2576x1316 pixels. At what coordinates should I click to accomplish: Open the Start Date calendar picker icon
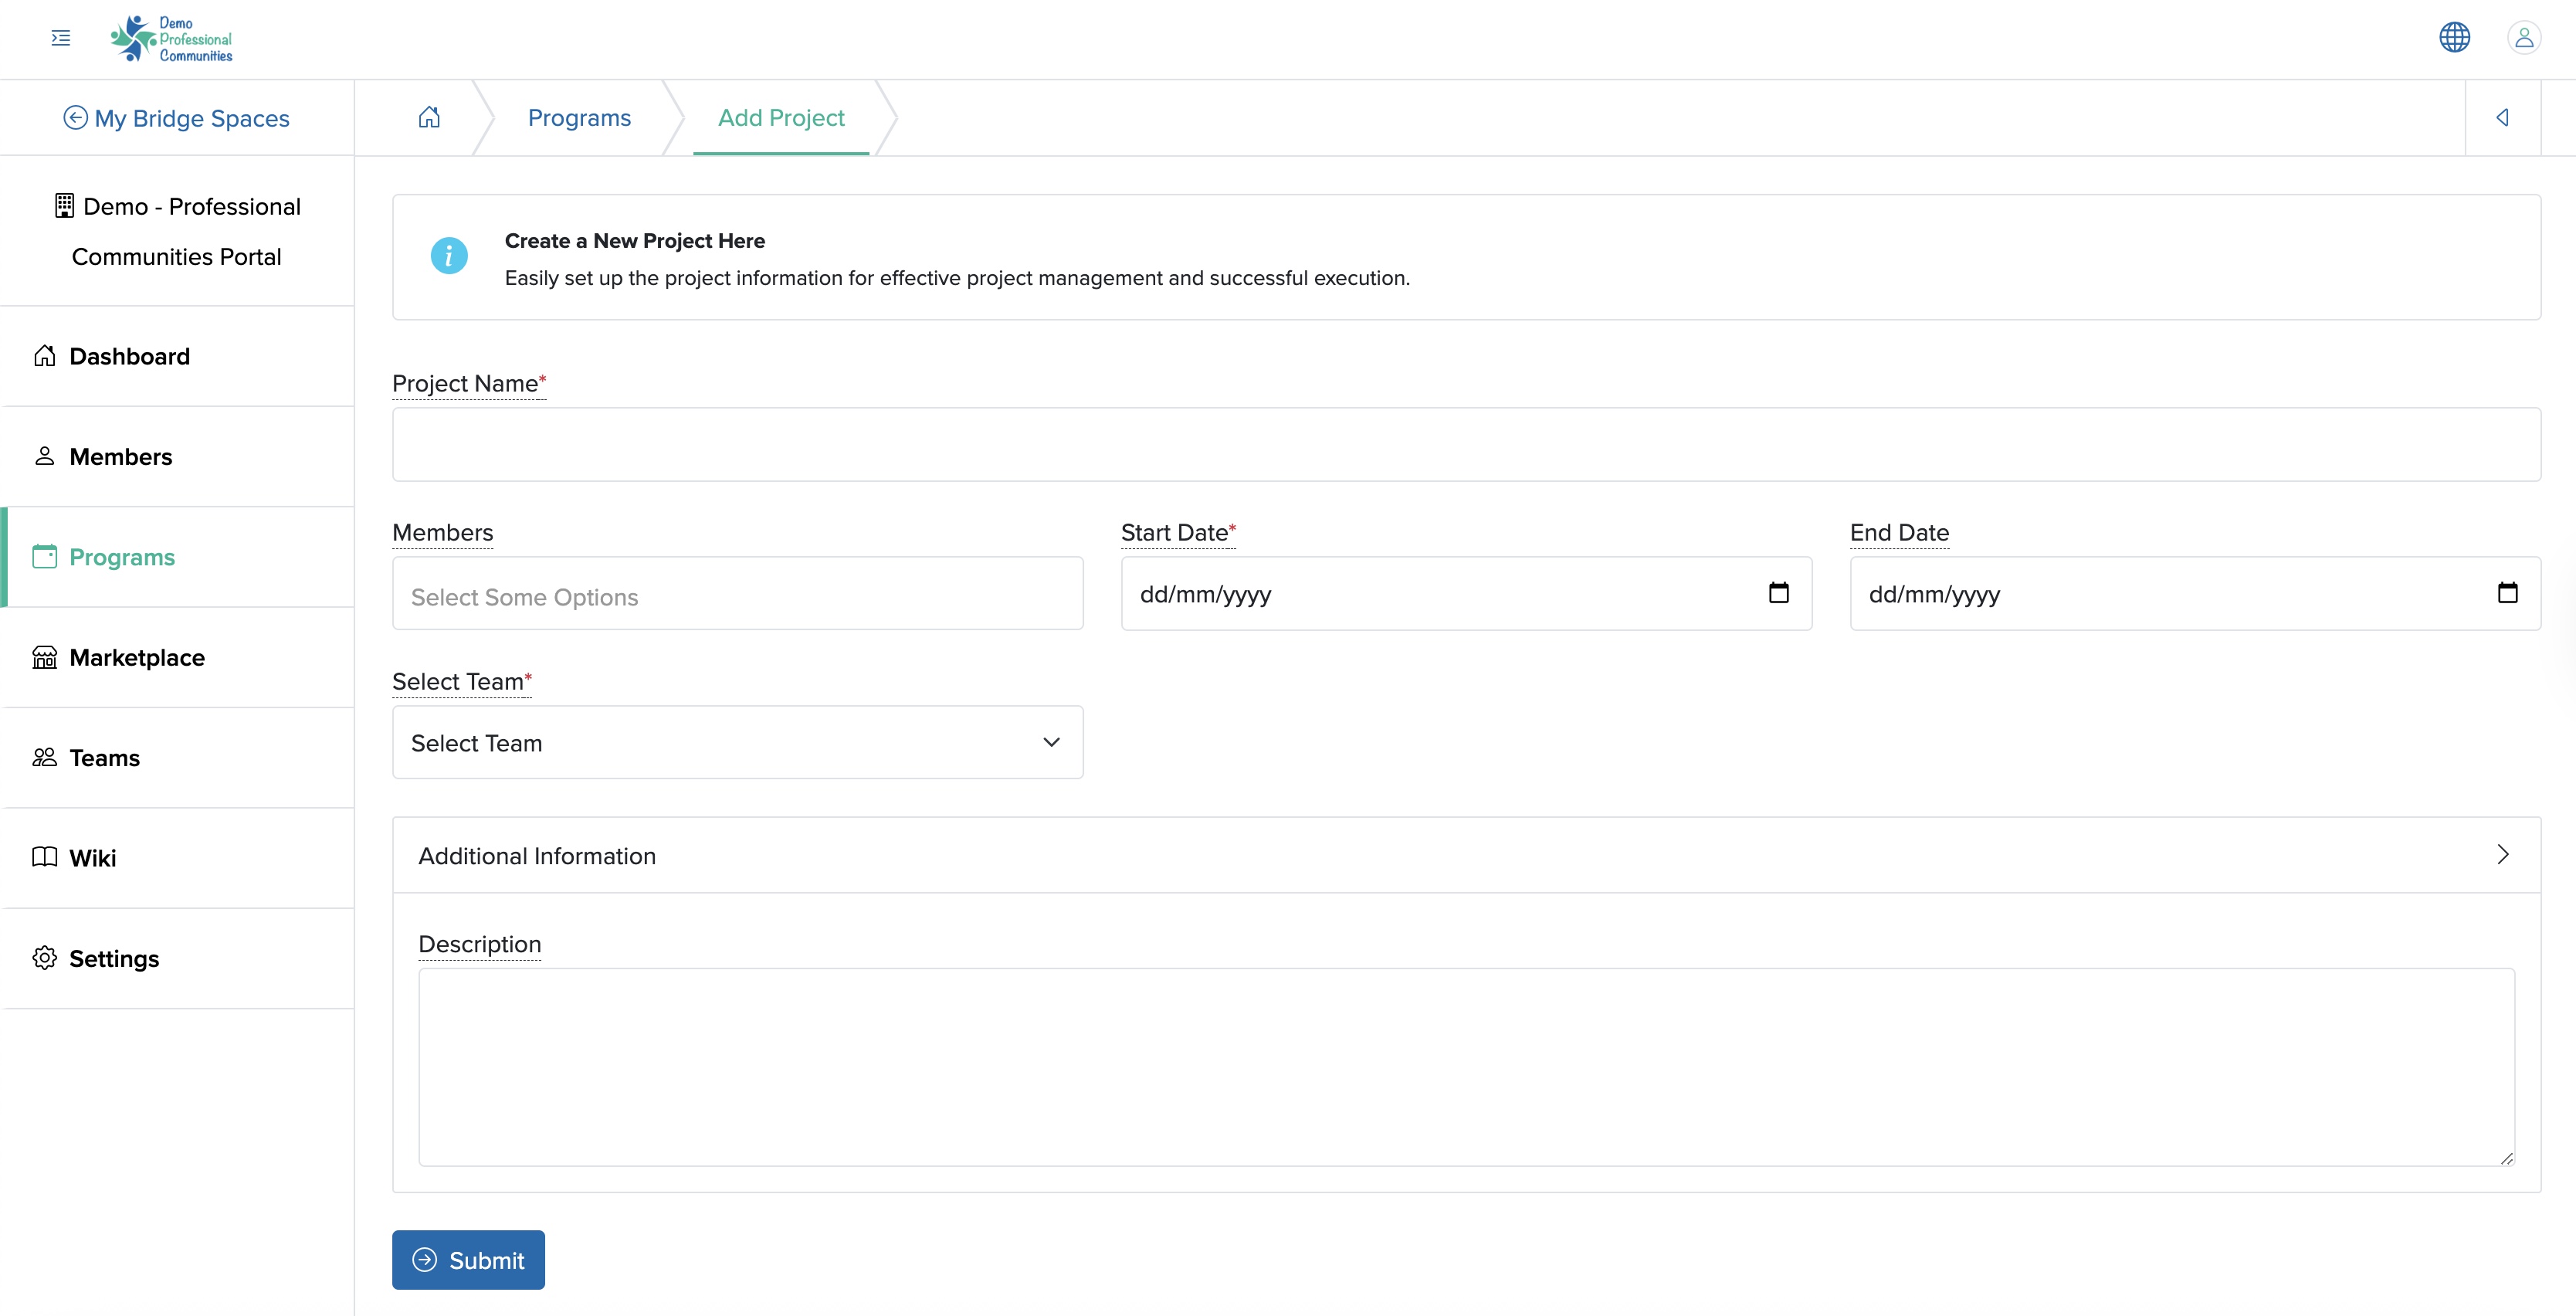point(1778,593)
